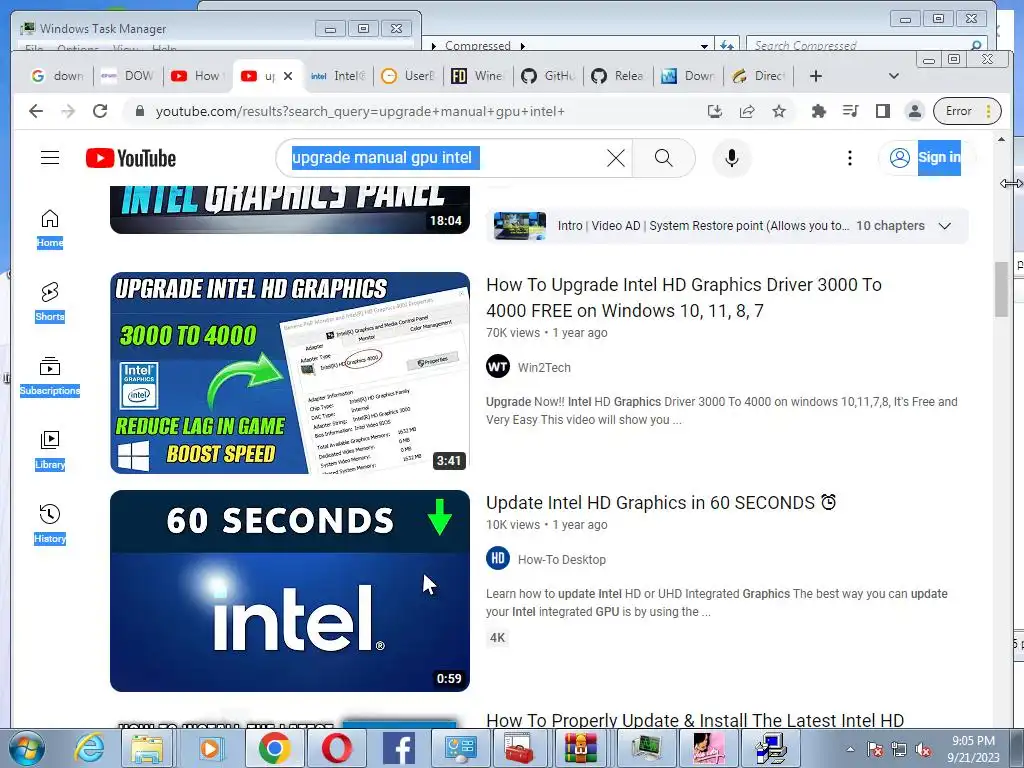
Task: Open the Explorer address bar dropdown arrow
Action: coord(704,46)
